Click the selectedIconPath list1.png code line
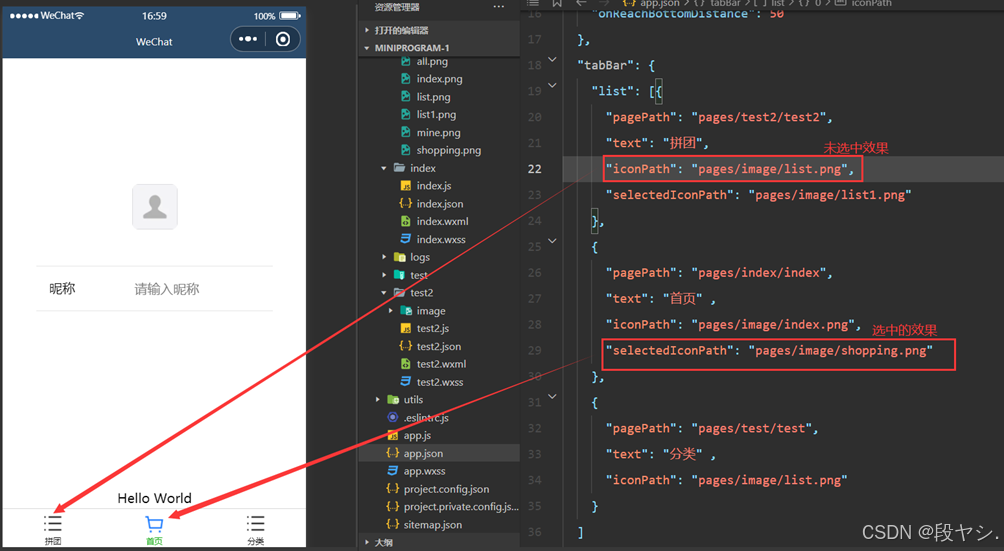The height and width of the screenshot is (551, 1004). pos(759,195)
